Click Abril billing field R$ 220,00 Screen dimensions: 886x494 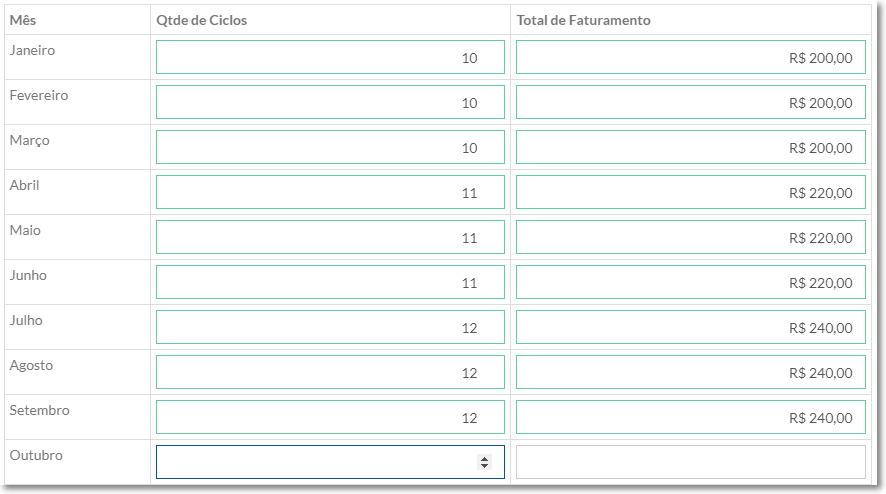[690, 192]
